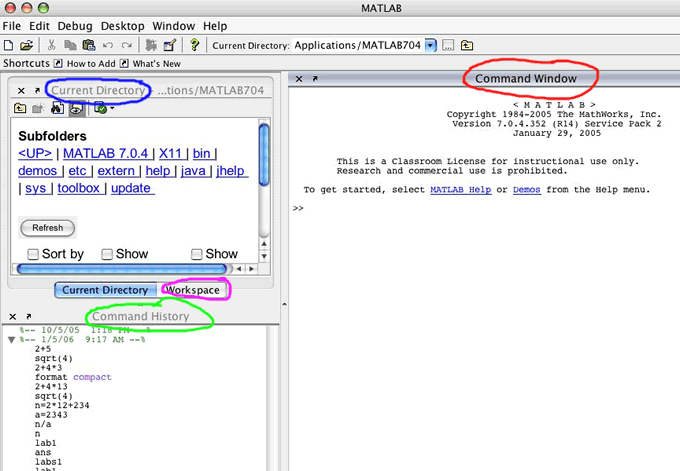The width and height of the screenshot is (680, 471).
Task: Click the horizontal scroll left arrow
Action: click(x=239, y=269)
